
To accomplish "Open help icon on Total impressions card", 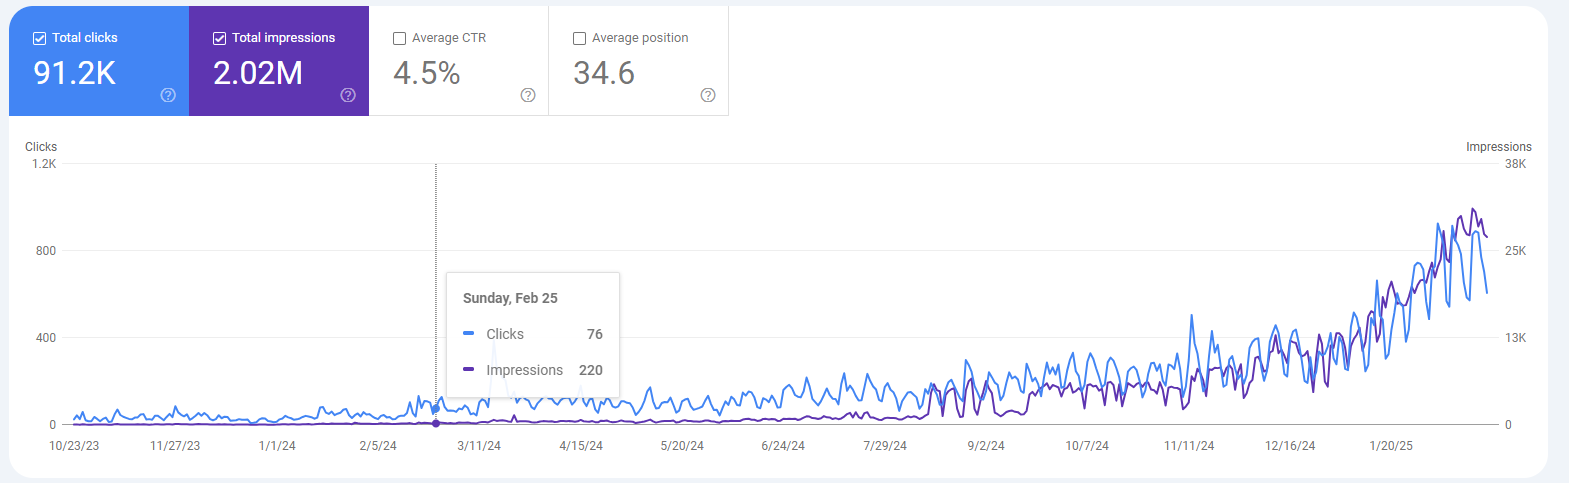I will pos(348,95).
